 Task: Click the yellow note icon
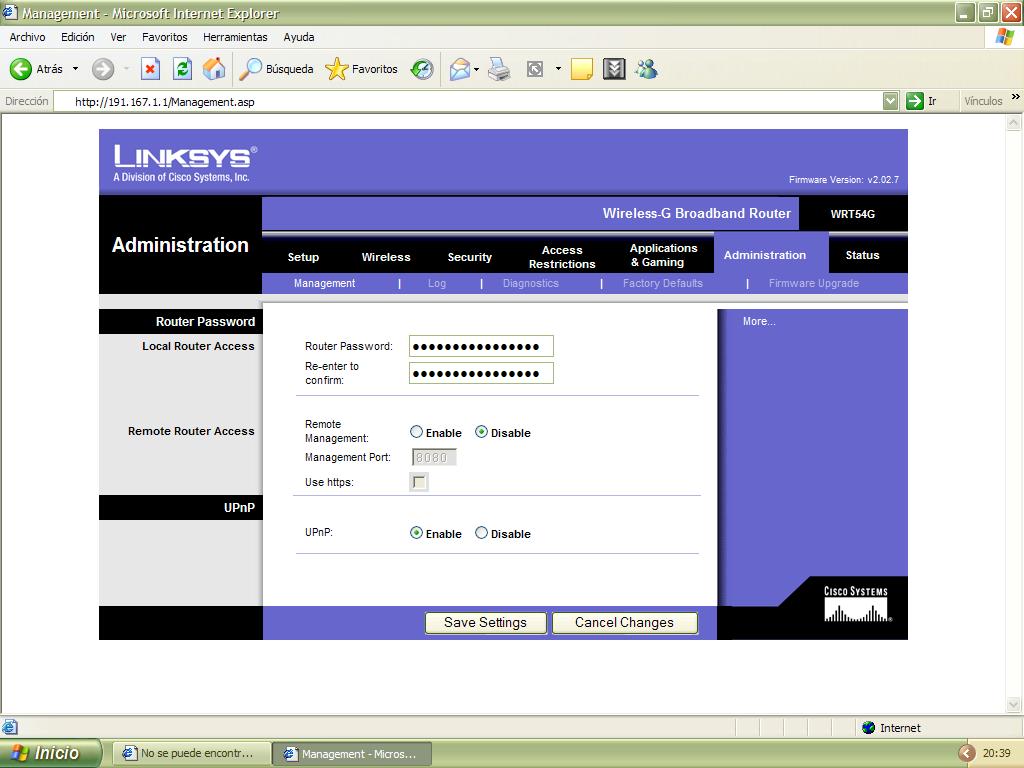point(581,69)
